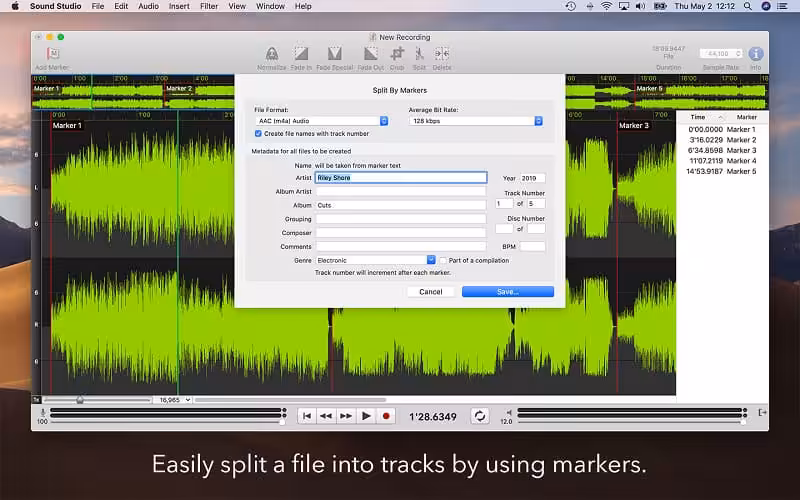Open the Genre combo box arrow

[431, 260]
